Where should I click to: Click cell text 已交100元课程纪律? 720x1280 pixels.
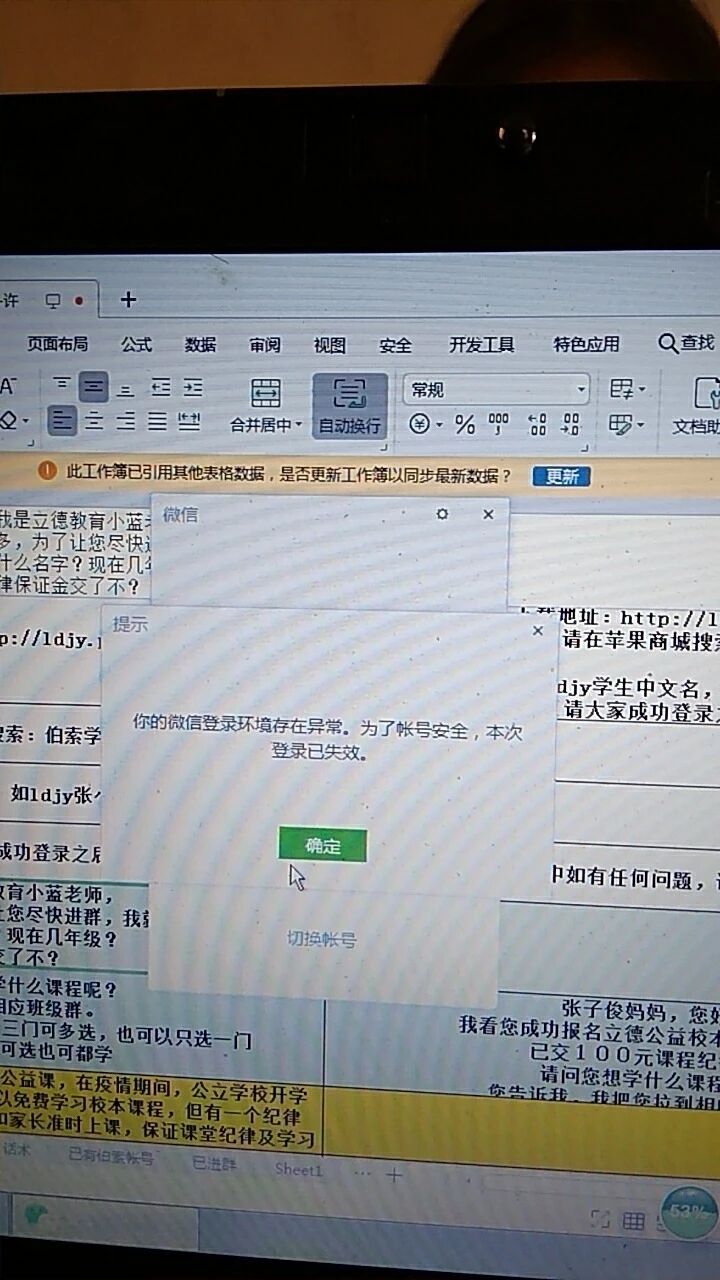[625, 1053]
